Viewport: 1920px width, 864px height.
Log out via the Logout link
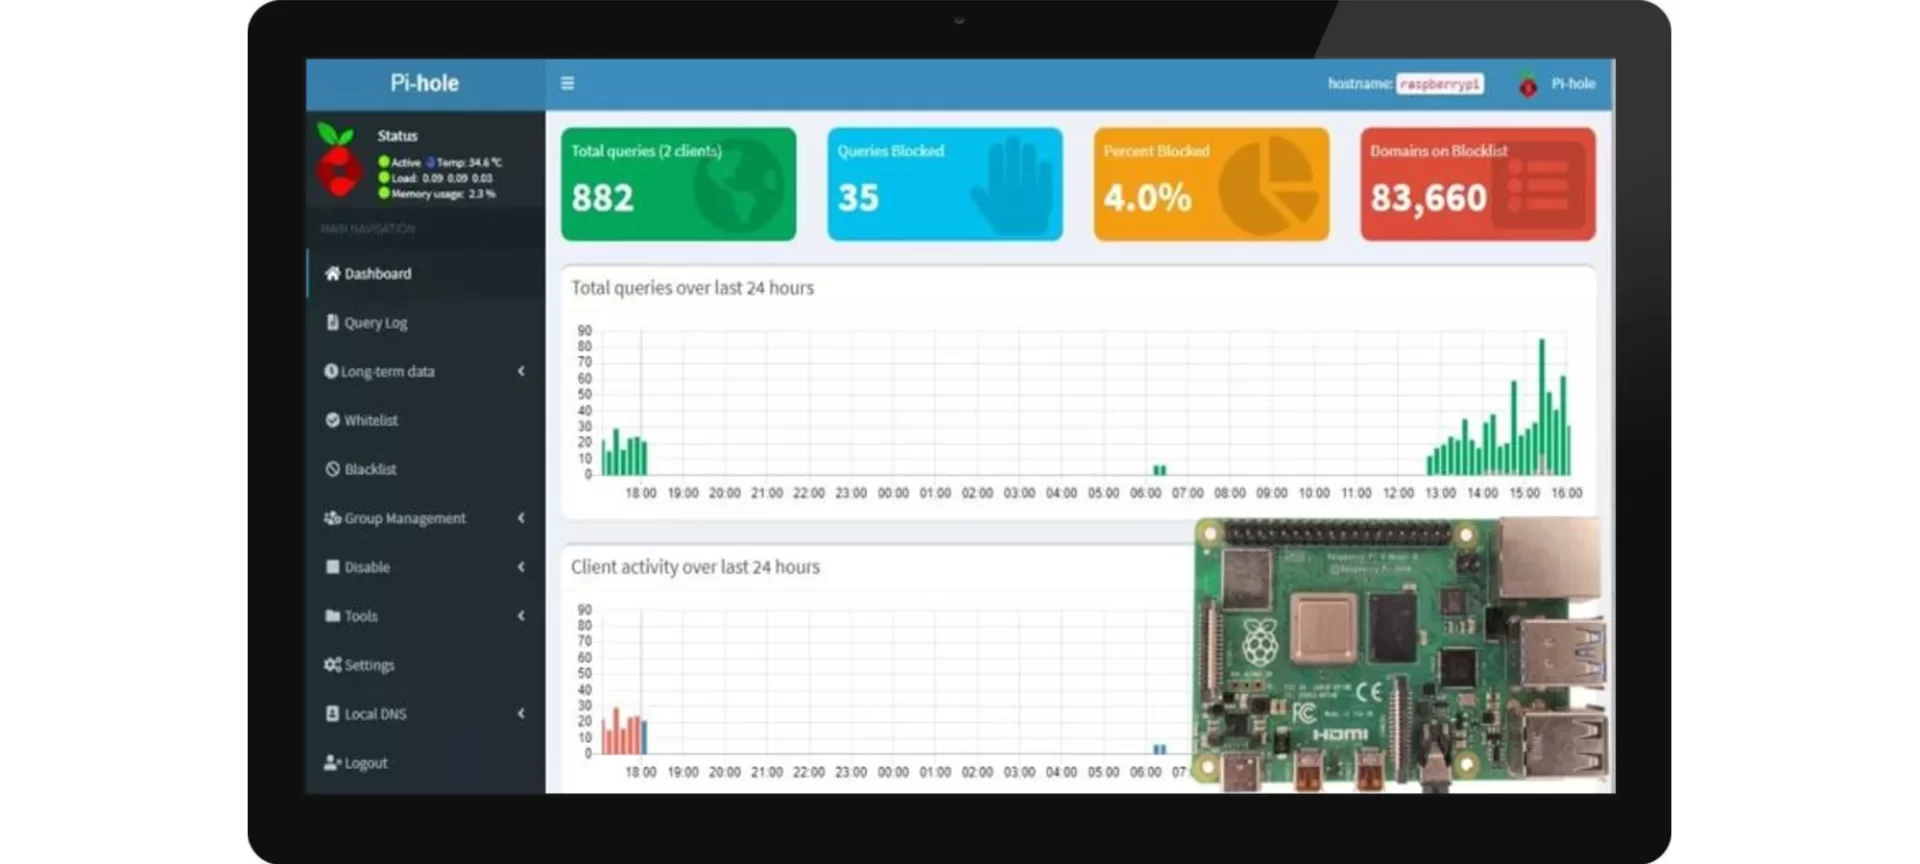(x=426, y=763)
